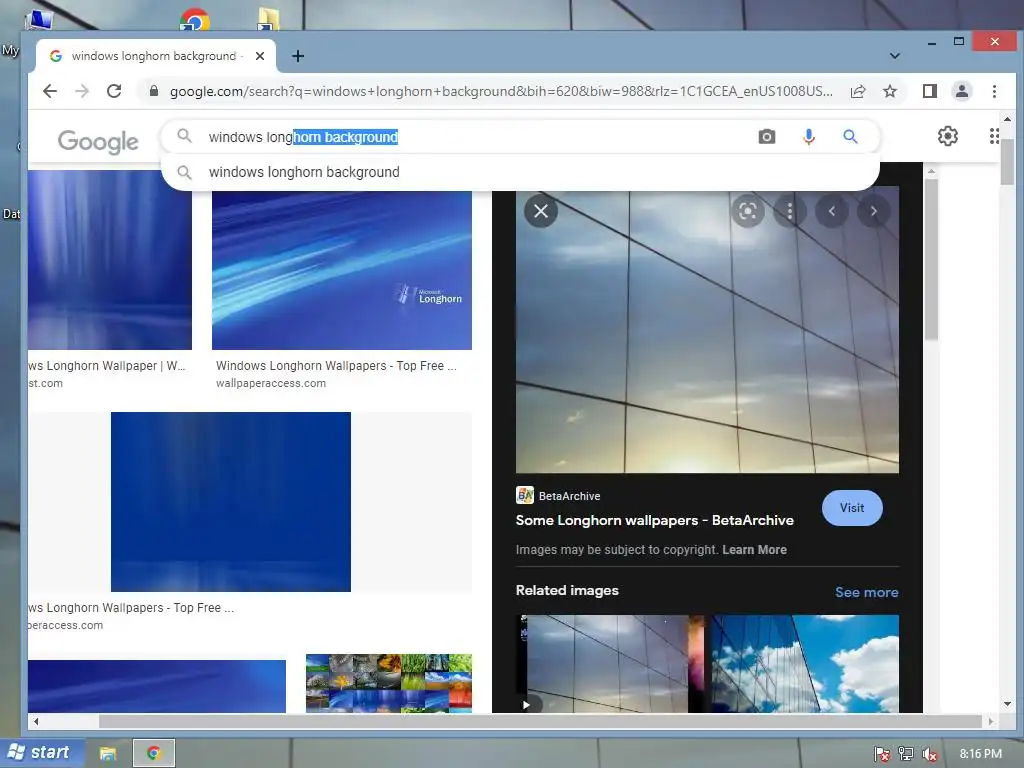Image resolution: width=1024 pixels, height=768 pixels.
Task: Share this page from the address bar
Action: tap(858, 91)
